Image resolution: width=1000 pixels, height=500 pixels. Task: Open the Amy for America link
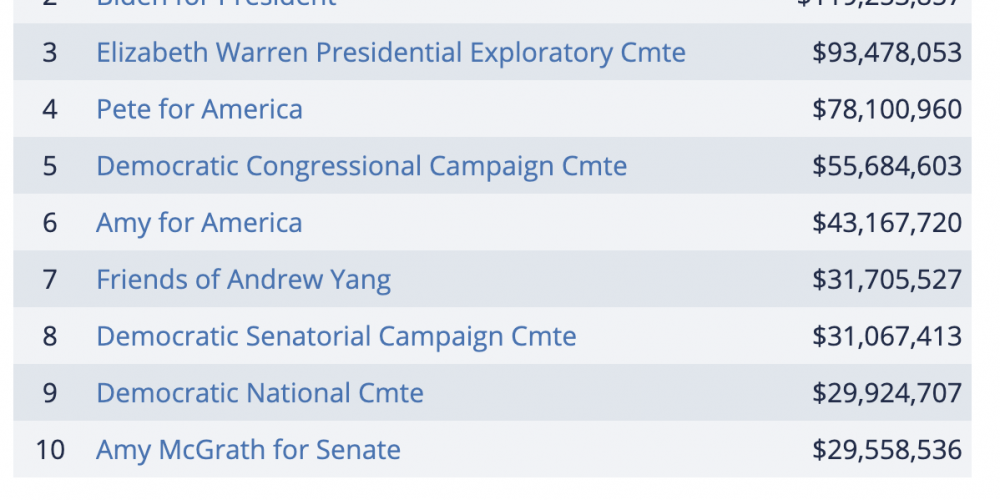click(199, 223)
